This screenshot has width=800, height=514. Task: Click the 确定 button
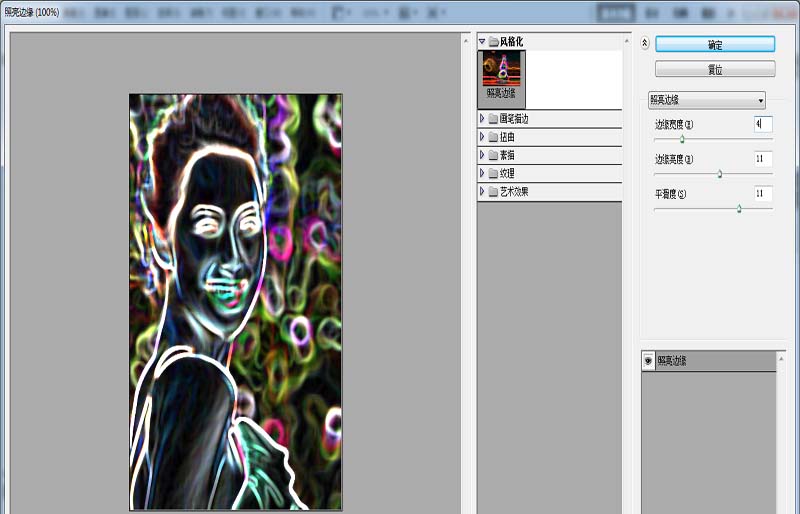pyautogui.click(x=715, y=44)
